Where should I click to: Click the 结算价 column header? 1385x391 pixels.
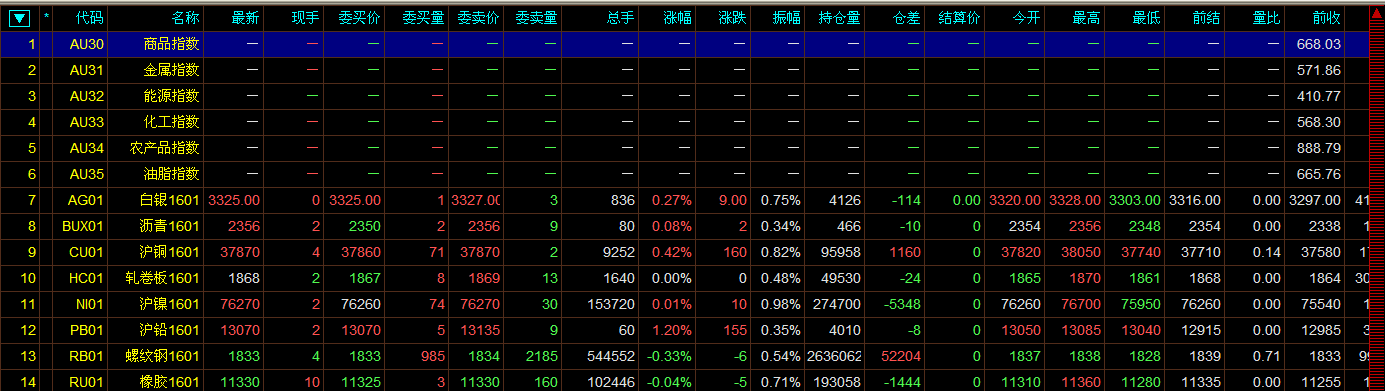(959, 18)
